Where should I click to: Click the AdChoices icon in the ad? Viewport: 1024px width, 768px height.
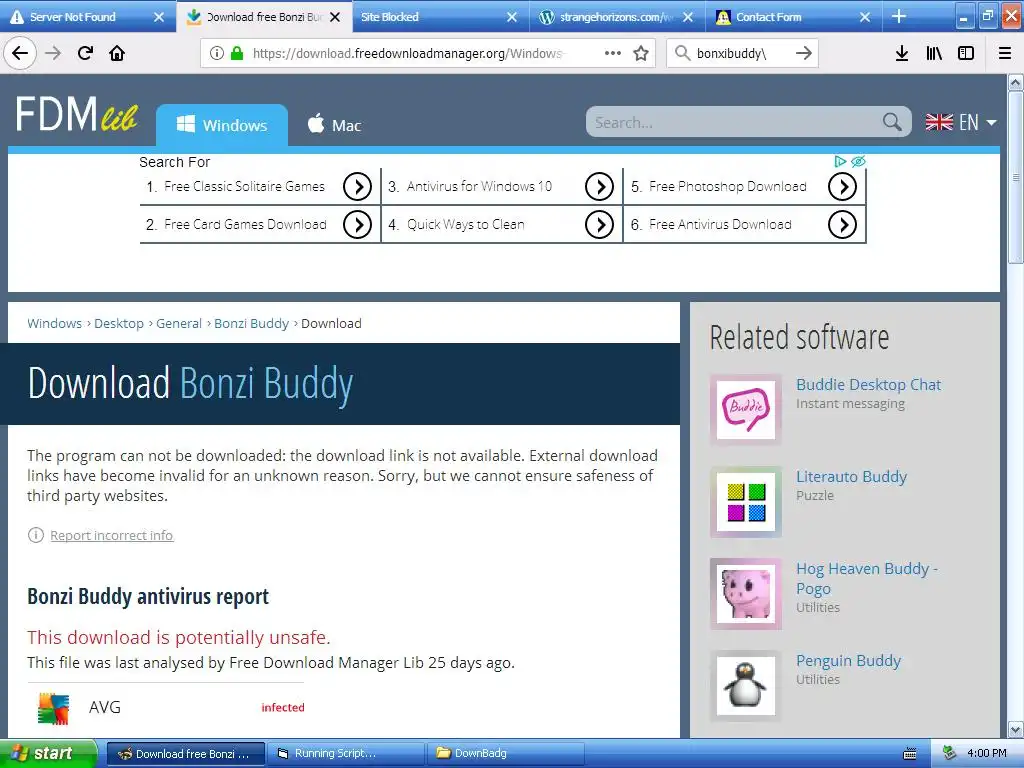click(840, 161)
